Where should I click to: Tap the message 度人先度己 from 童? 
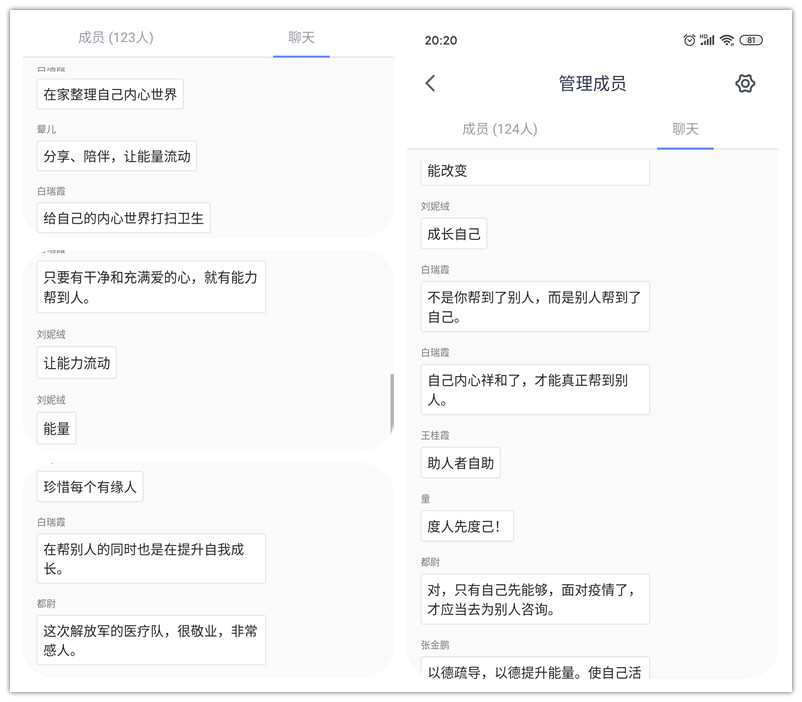[x=466, y=525]
